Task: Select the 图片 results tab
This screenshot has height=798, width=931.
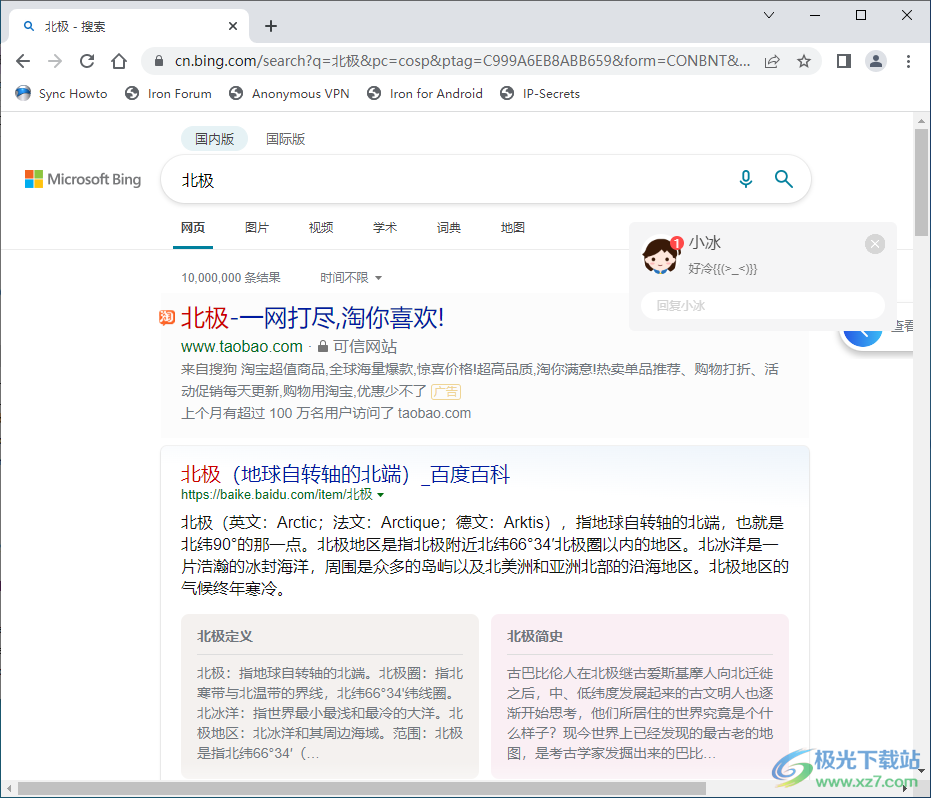Action: coord(257,227)
